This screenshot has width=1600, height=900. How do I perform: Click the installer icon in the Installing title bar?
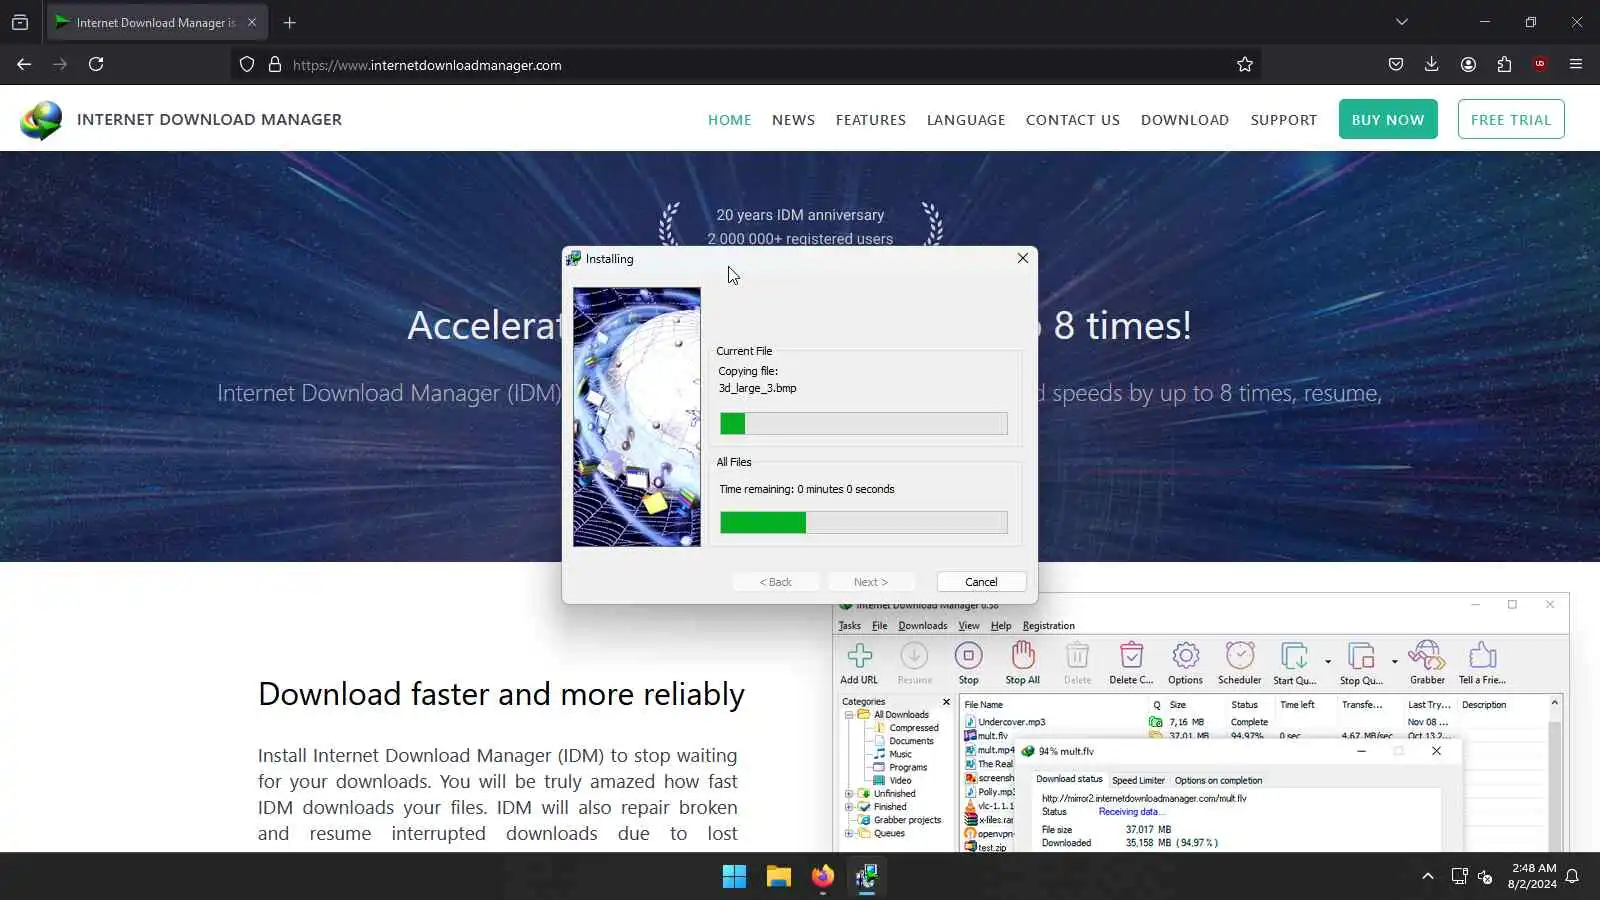pyautogui.click(x=573, y=258)
